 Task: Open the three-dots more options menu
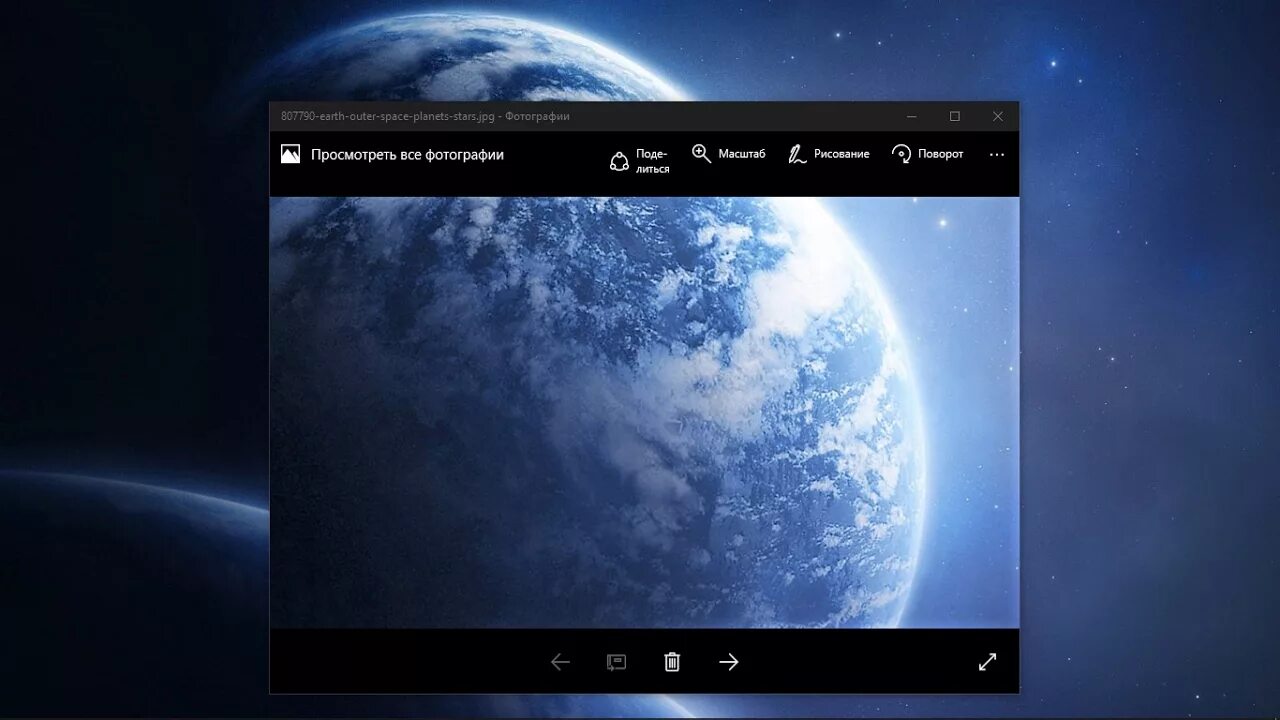[997, 155]
